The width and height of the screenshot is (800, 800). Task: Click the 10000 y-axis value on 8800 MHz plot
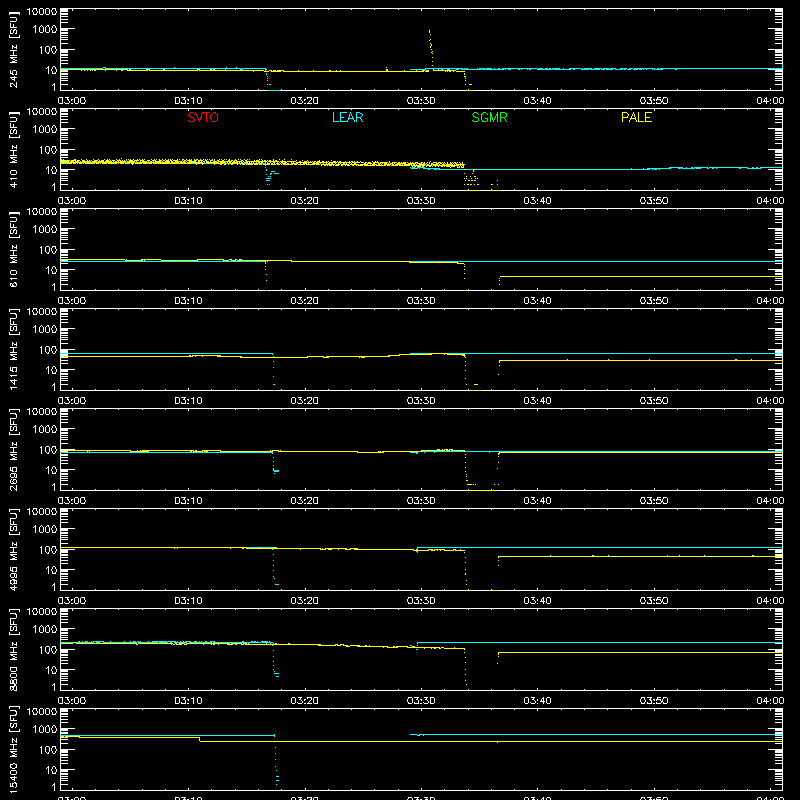42,612
